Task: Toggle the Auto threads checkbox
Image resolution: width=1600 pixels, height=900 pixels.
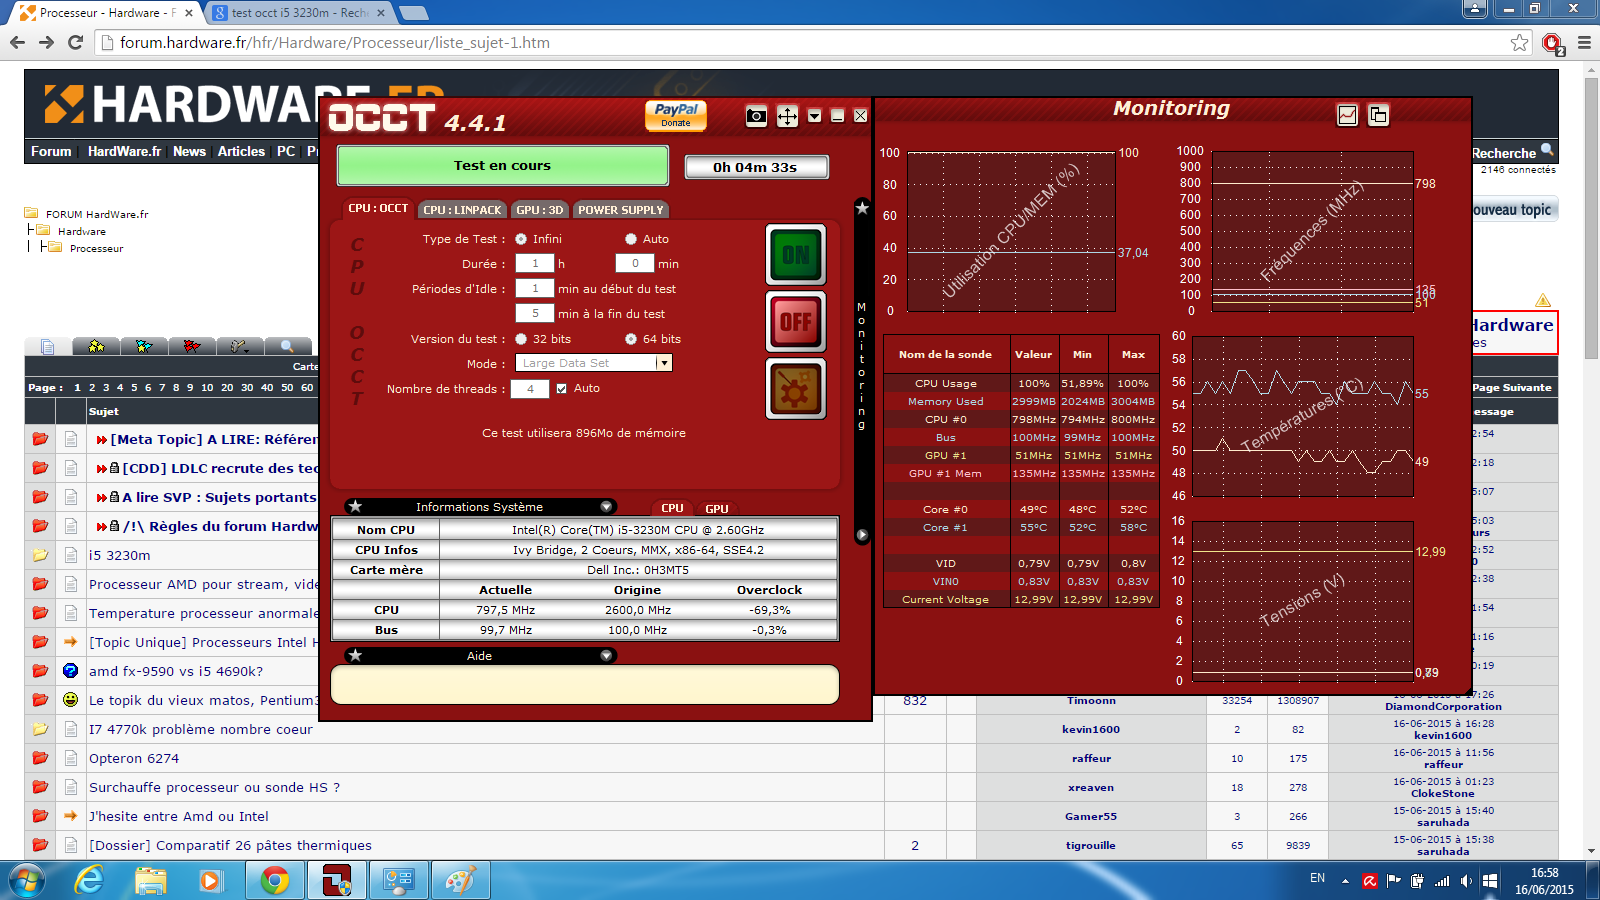Action: point(561,388)
